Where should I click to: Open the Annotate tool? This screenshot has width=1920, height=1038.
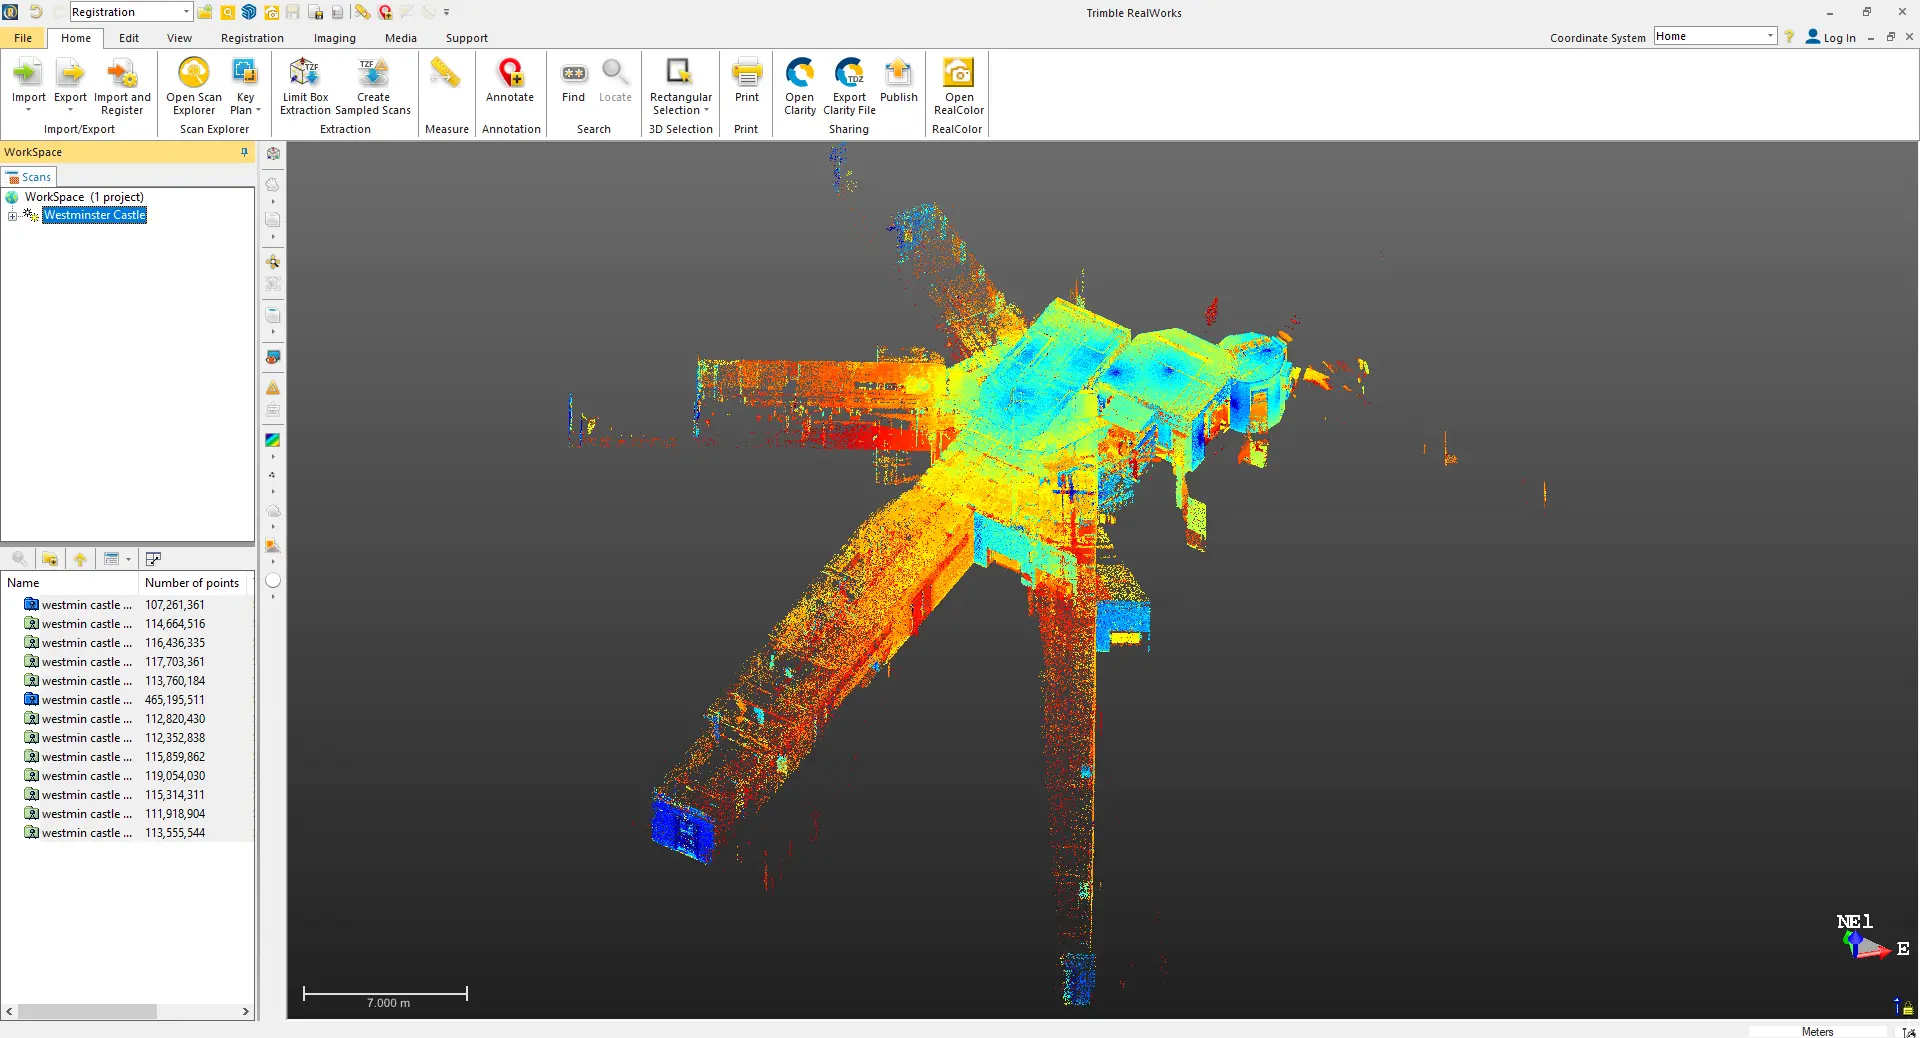[510, 85]
